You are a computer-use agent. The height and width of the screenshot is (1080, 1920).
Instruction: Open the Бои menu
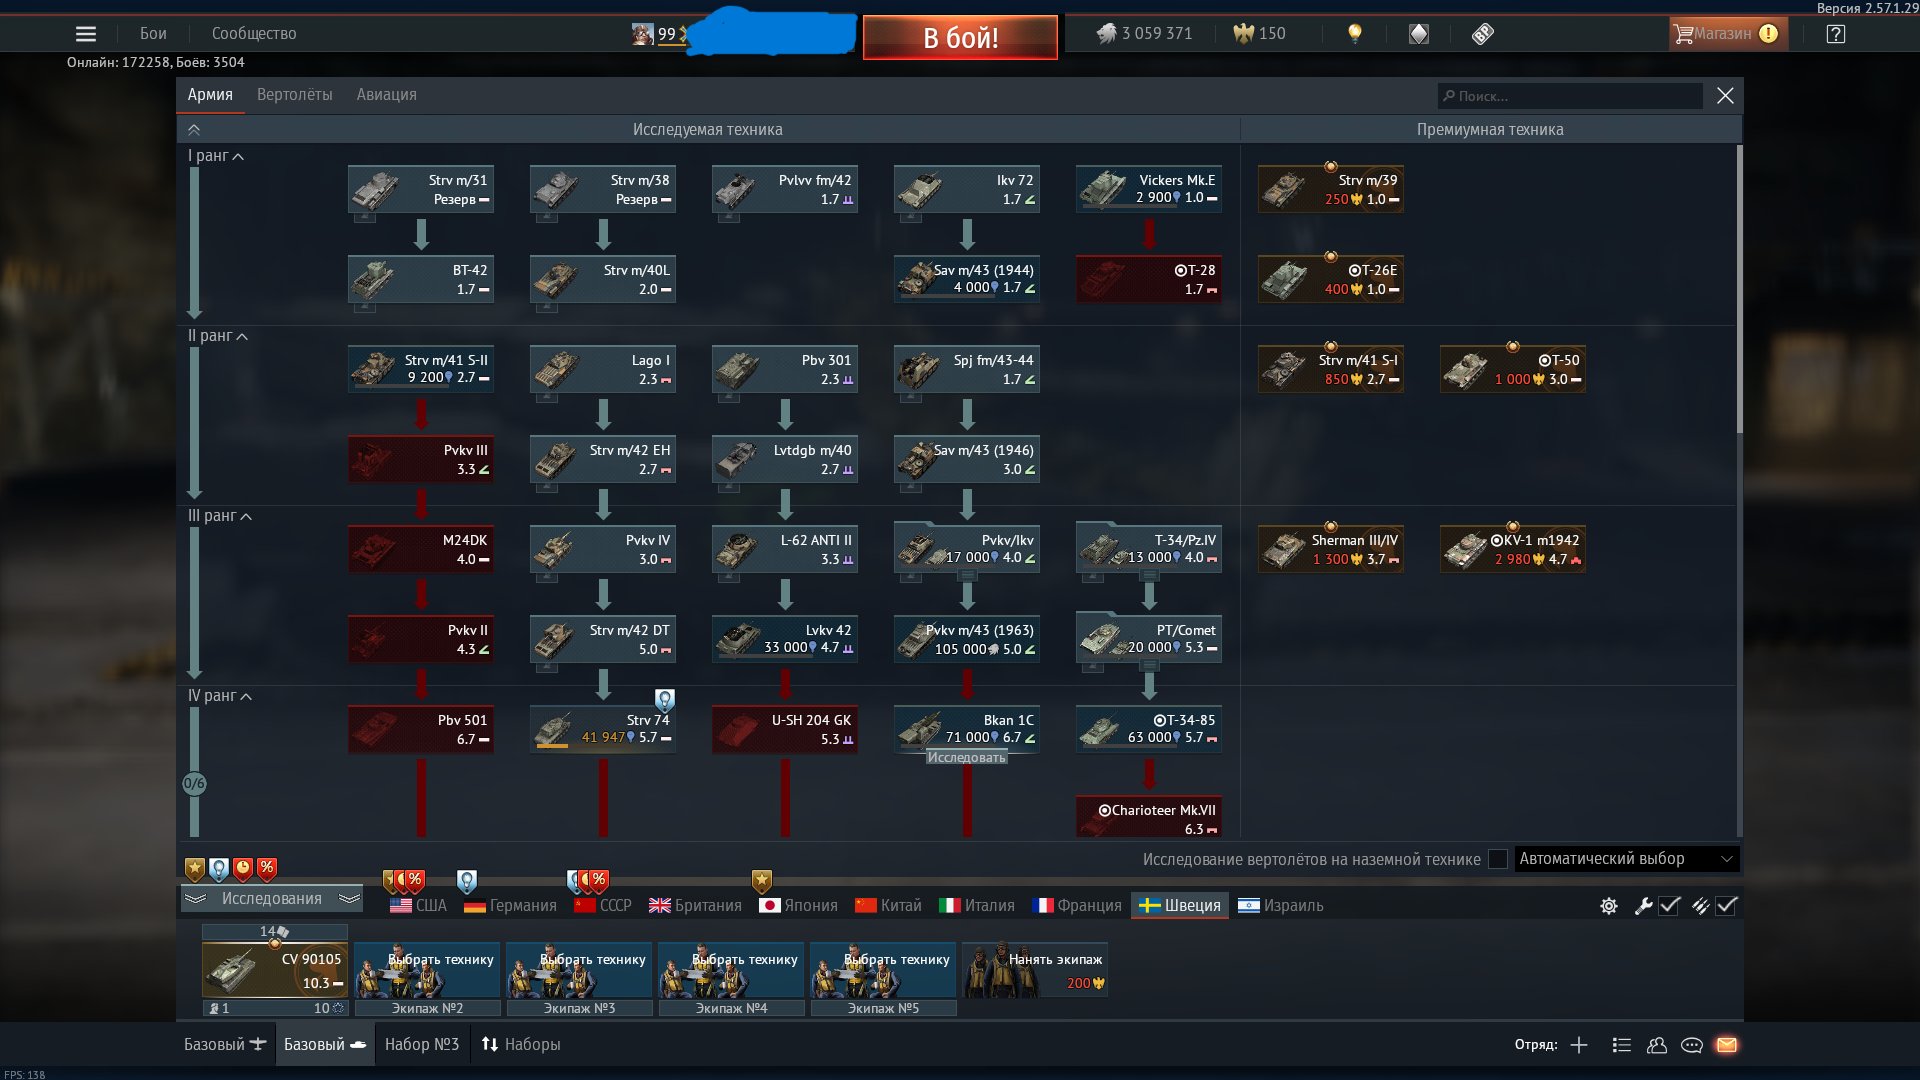coord(153,34)
